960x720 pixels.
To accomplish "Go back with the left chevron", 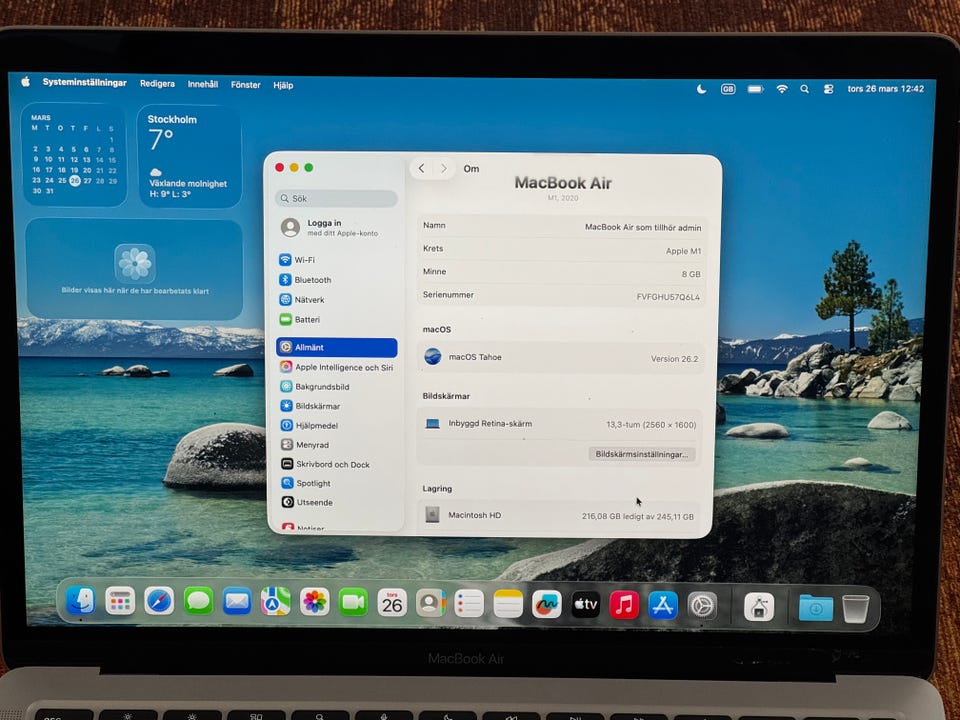I will [x=421, y=168].
